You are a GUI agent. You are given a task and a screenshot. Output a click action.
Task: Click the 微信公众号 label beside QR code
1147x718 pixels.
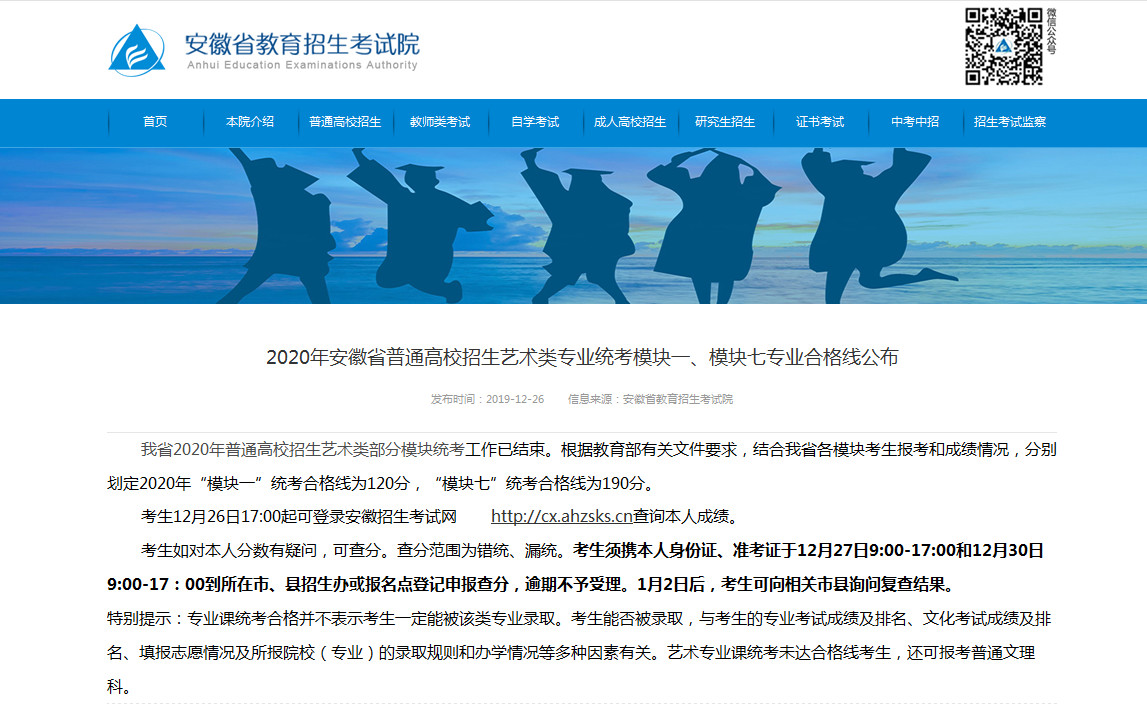[1051, 31]
